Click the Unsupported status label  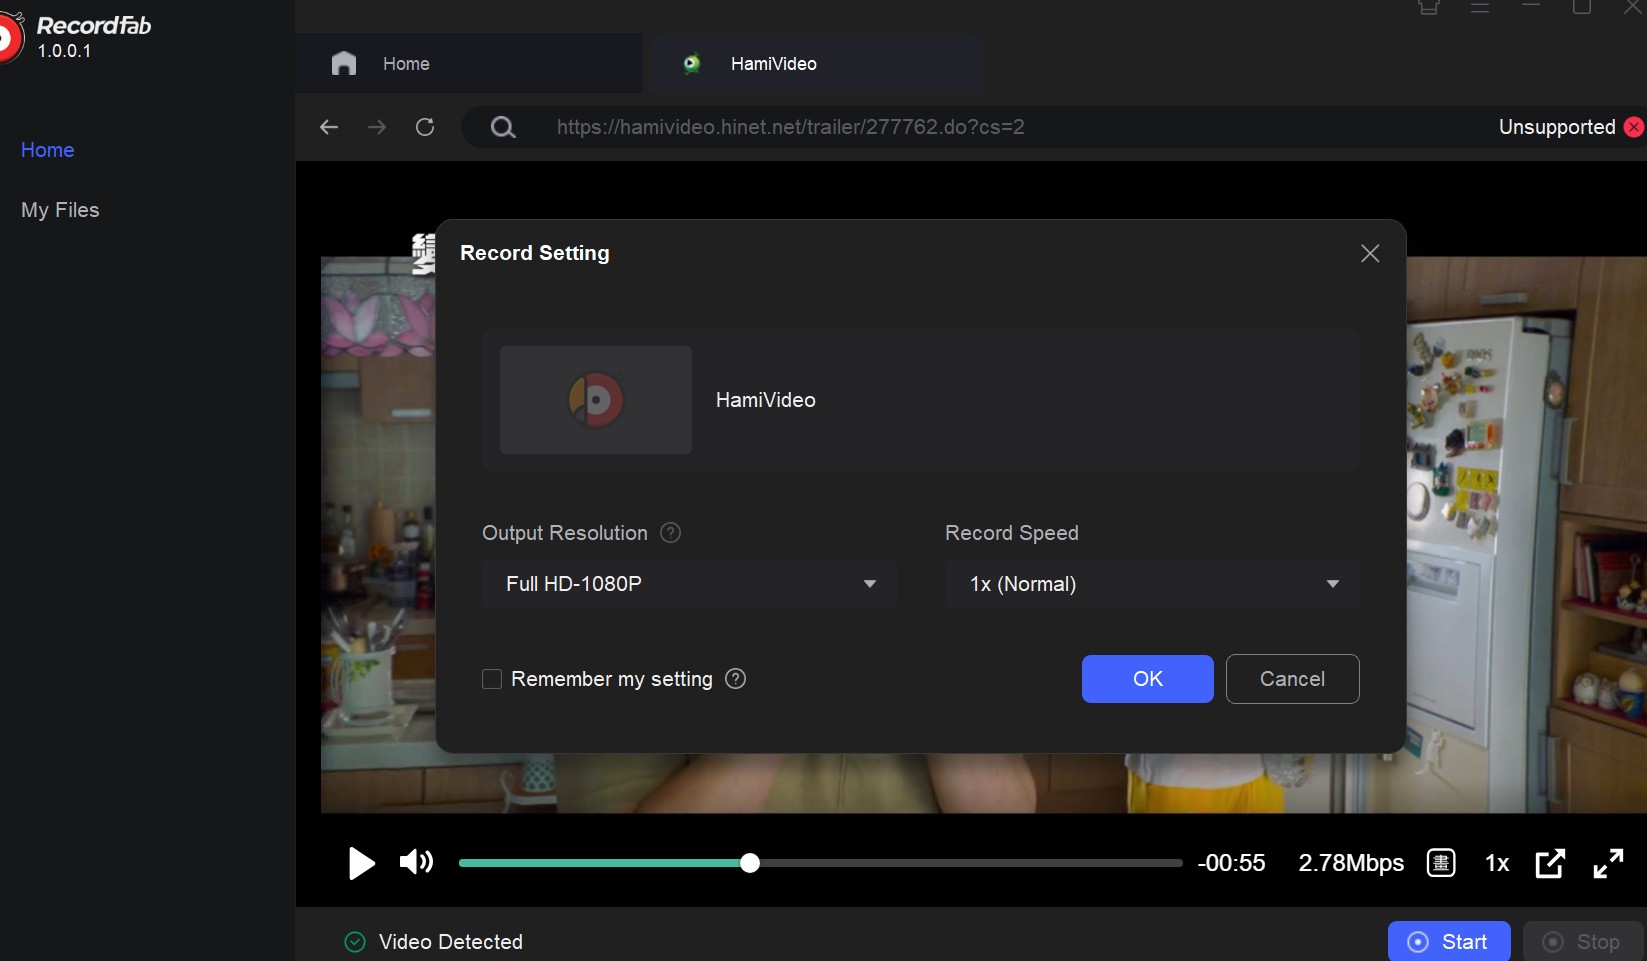(x=1557, y=127)
